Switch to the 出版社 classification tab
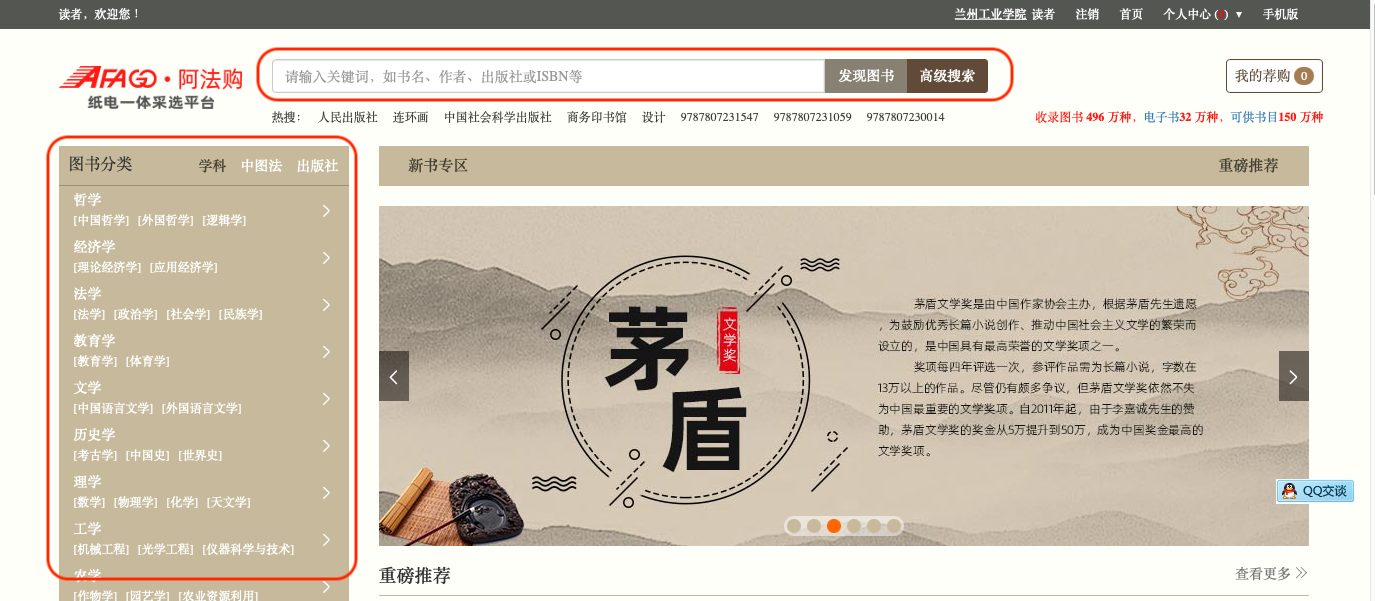The width and height of the screenshot is (1375, 601). click(x=317, y=166)
